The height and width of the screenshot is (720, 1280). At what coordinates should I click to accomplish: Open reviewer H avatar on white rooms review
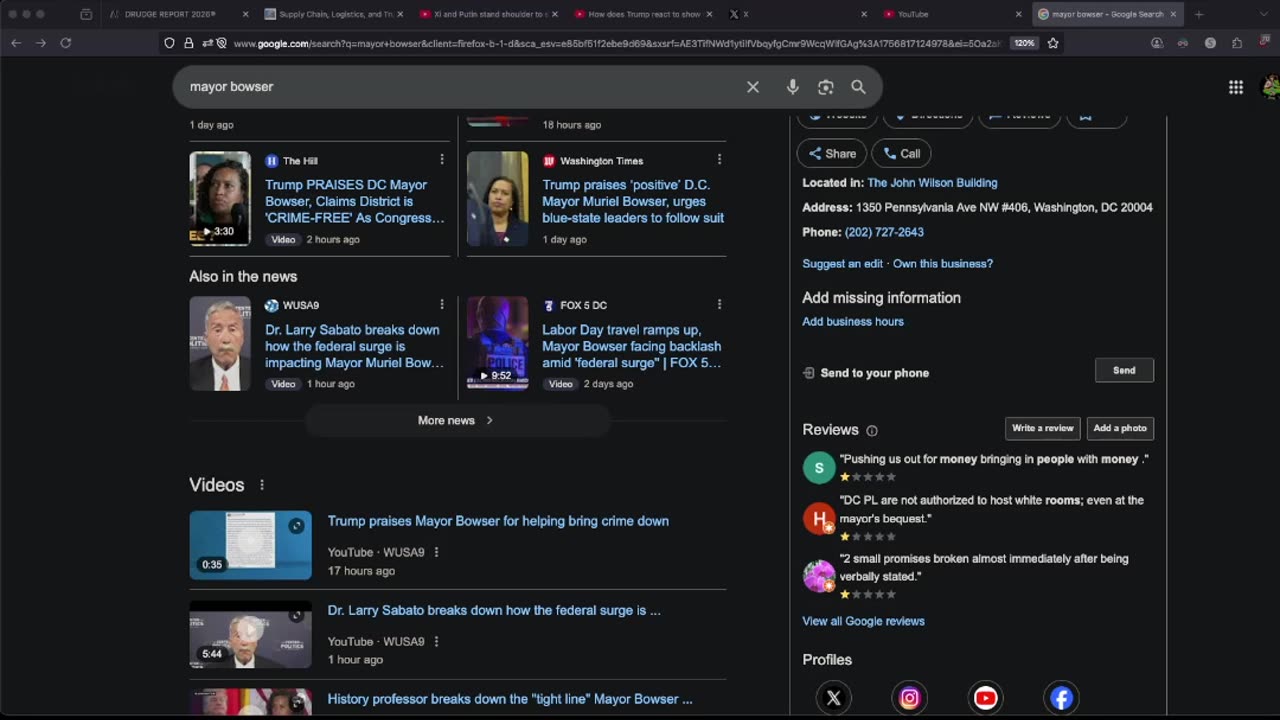pyautogui.click(x=819, y=518)
